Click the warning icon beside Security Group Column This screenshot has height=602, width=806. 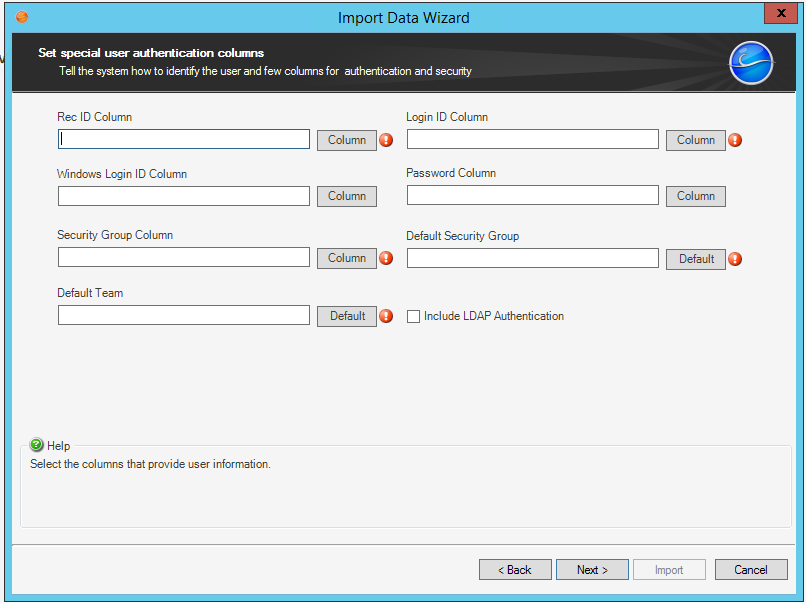pos(386,258)
